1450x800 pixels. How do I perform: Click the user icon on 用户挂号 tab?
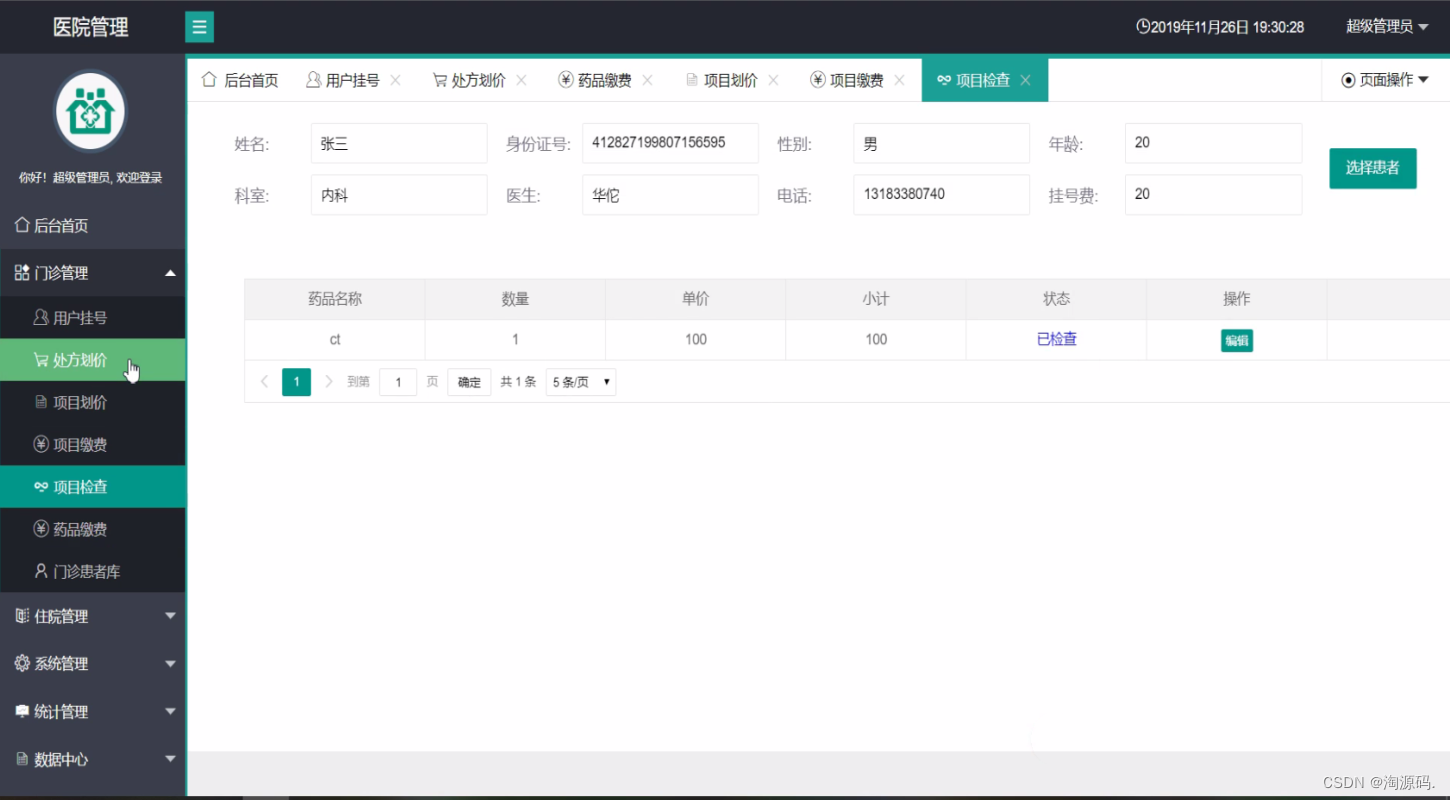point(314,80)
